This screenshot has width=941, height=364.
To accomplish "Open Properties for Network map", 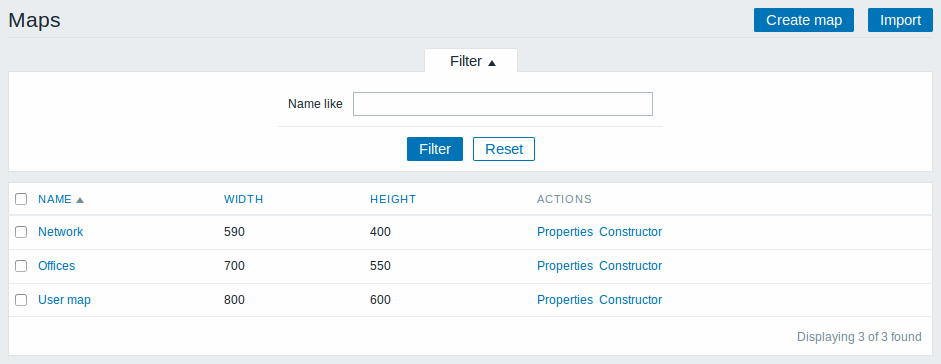I will (565, 231).
